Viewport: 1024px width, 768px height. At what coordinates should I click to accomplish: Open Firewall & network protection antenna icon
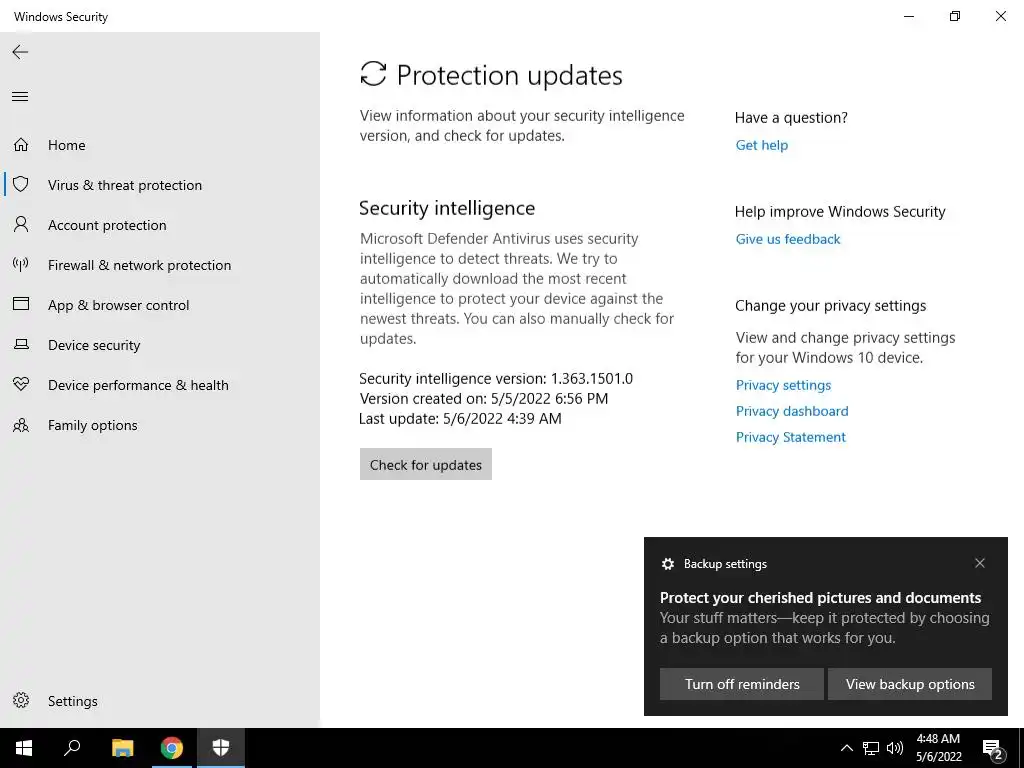(21, 264)
